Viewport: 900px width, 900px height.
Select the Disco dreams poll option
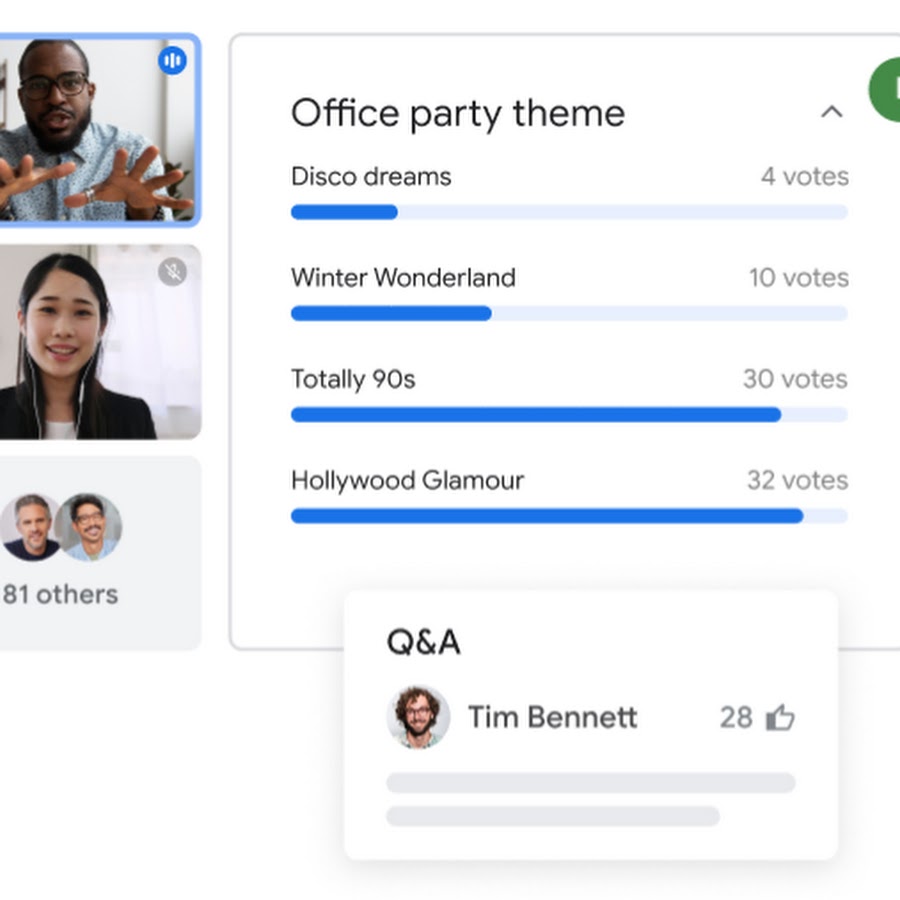tap(569, 192)
